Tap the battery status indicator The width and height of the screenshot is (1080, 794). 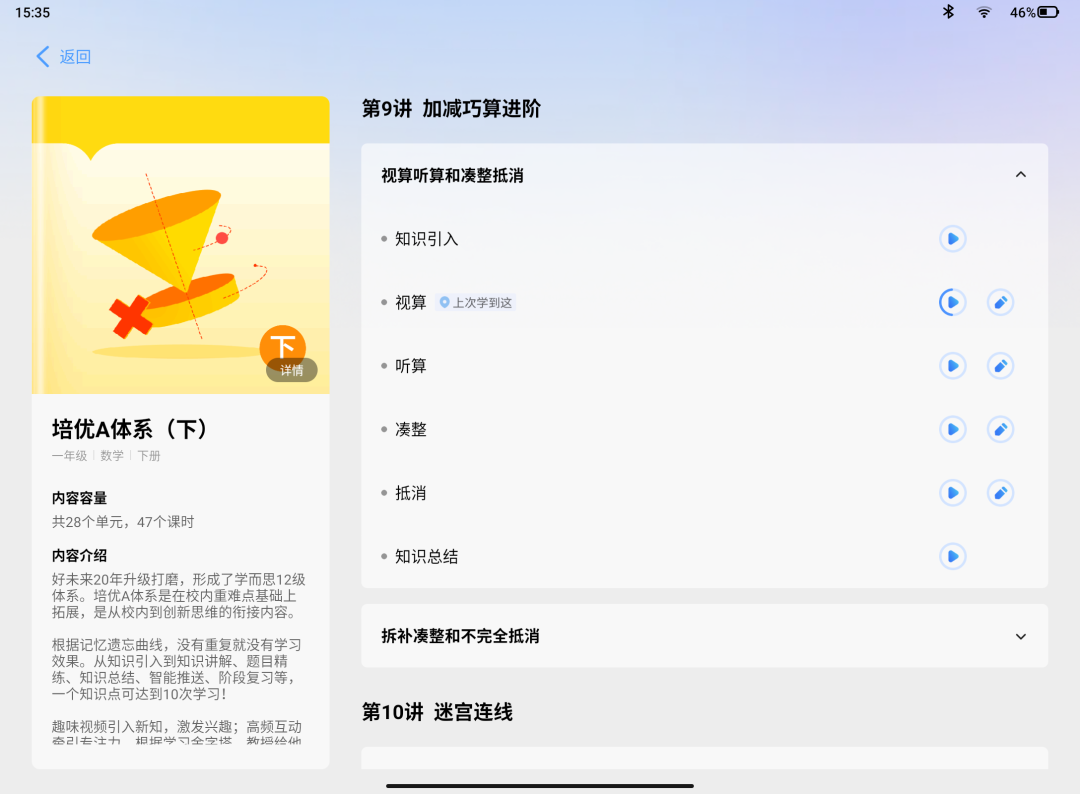point(1035,12)
